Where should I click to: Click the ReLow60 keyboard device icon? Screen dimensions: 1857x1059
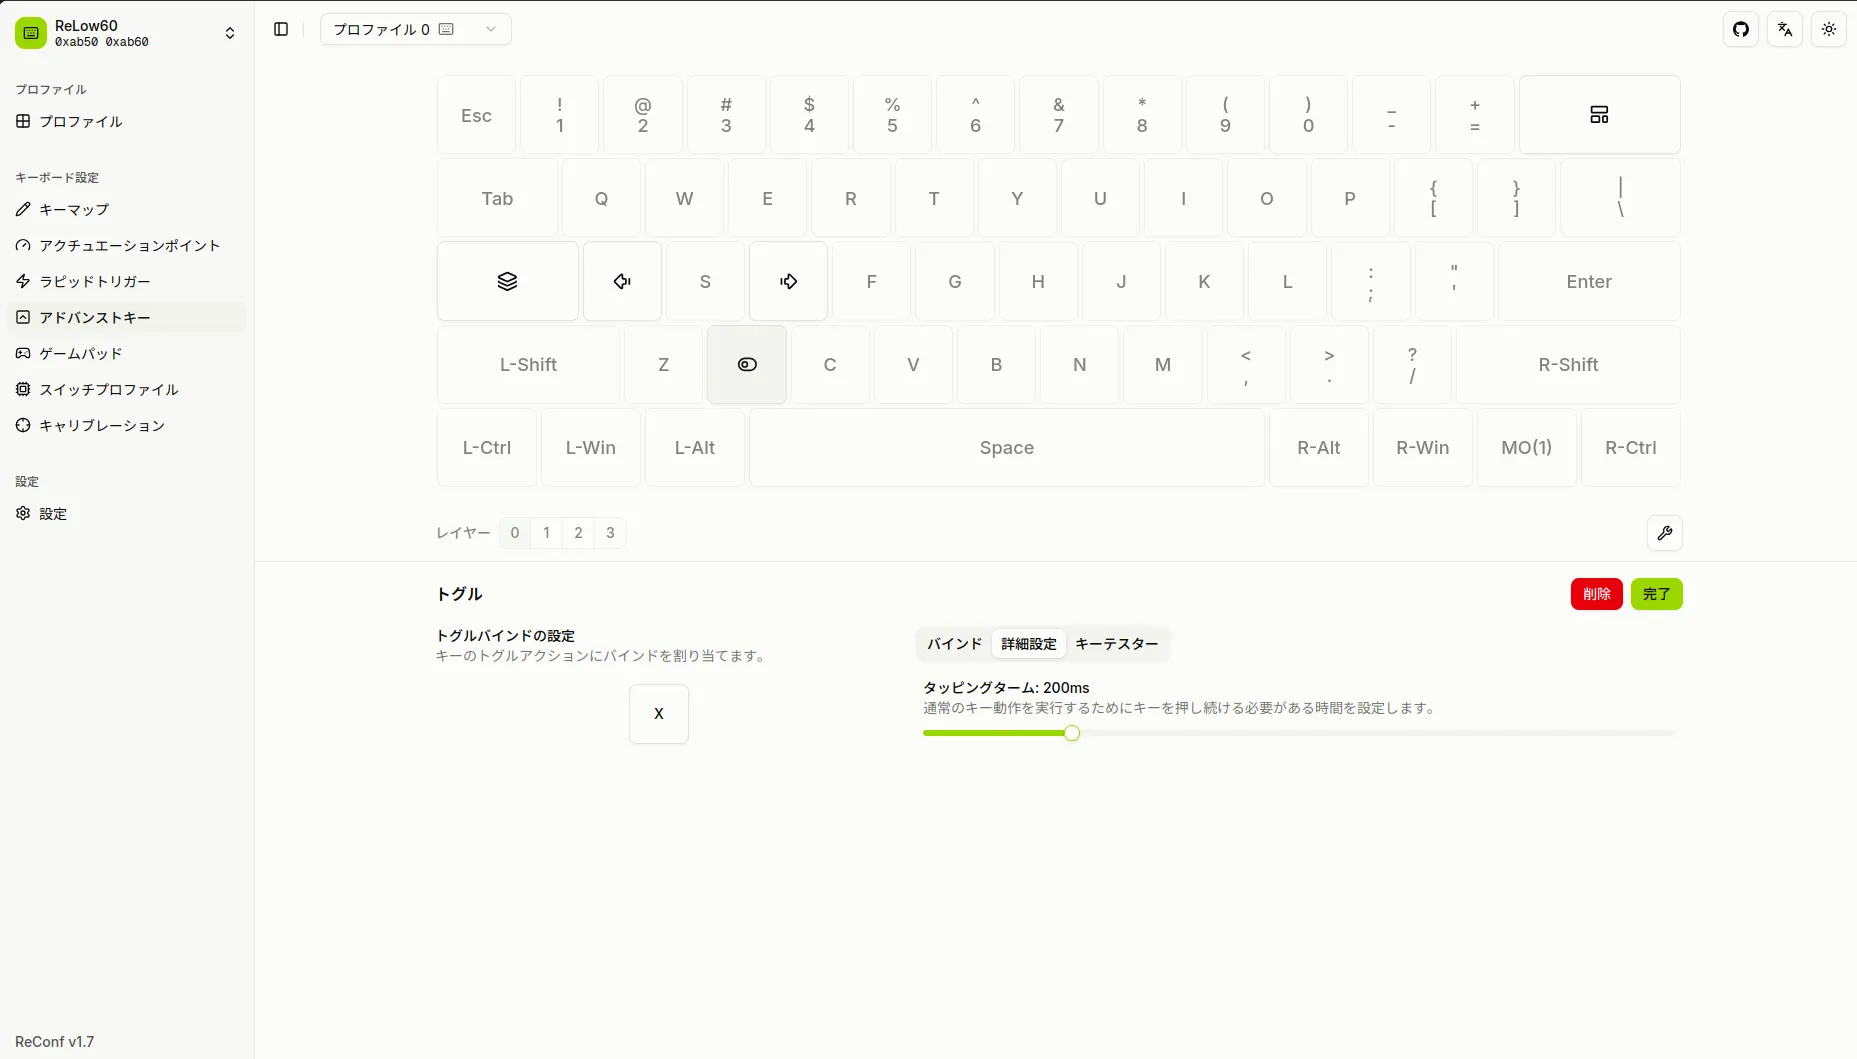(x=31, y=33)
